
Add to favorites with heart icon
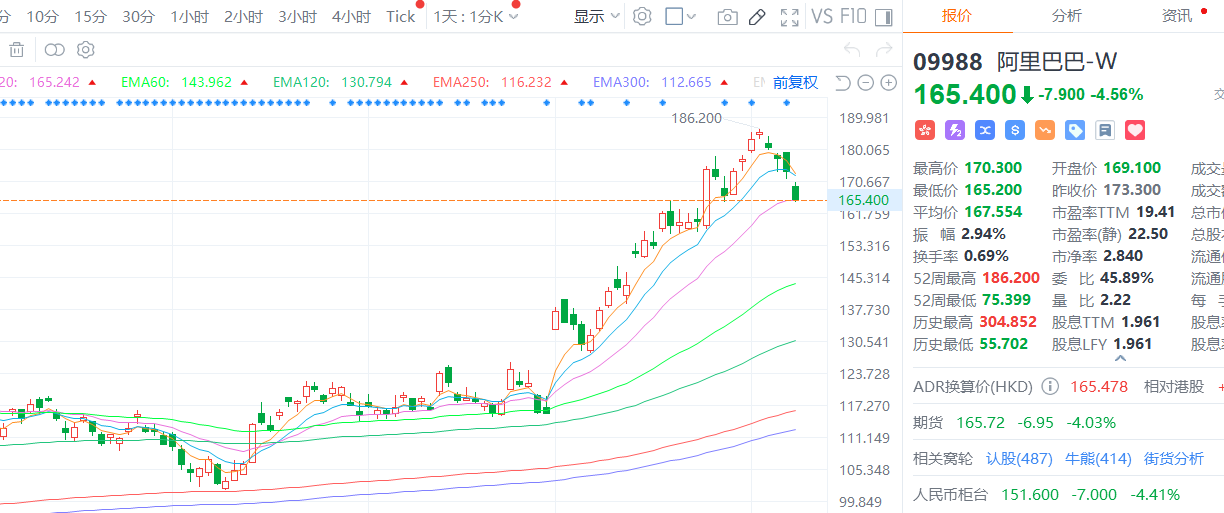point(1135,130)
